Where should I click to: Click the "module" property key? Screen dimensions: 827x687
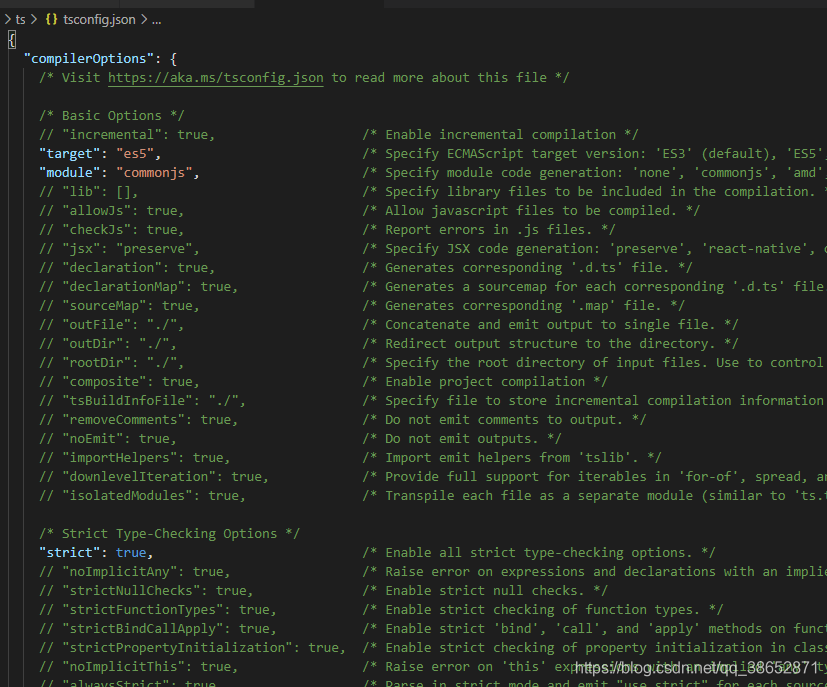click(x=70, y=172)
